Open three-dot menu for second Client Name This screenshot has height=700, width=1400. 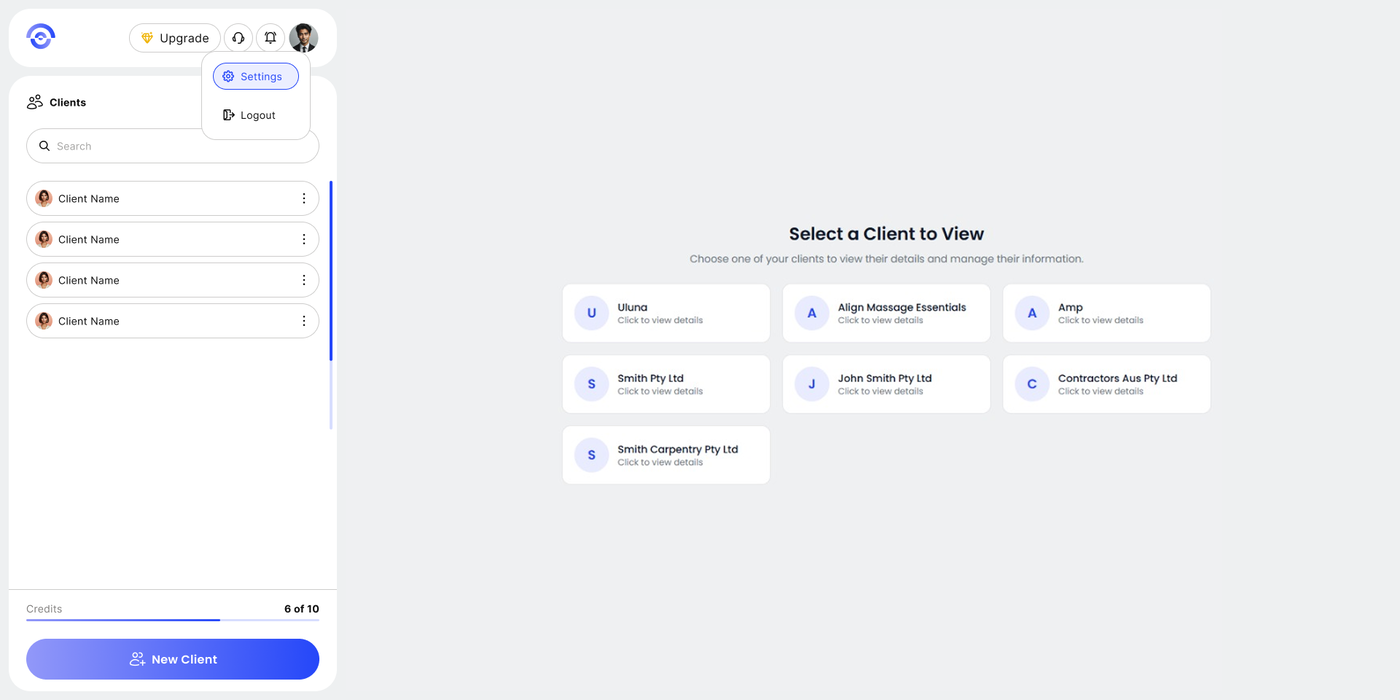(304, 239)
